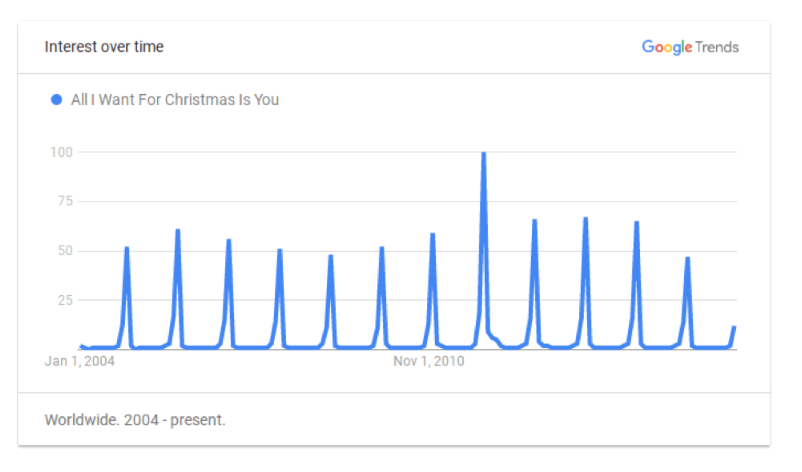Screen dimensions: 802x472
Task: Select the All I Want For Christmas Is You legend label
Action: pos(175,100)
